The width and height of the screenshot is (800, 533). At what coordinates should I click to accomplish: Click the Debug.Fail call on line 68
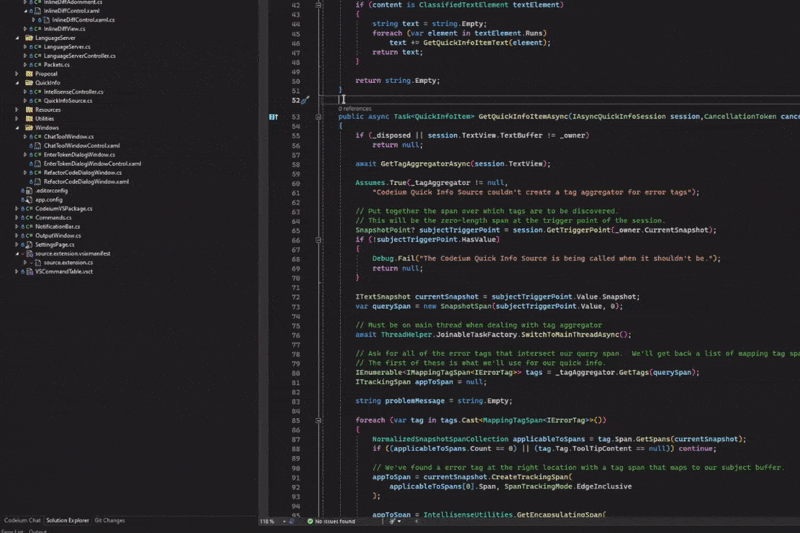click(x=393, y=259)
